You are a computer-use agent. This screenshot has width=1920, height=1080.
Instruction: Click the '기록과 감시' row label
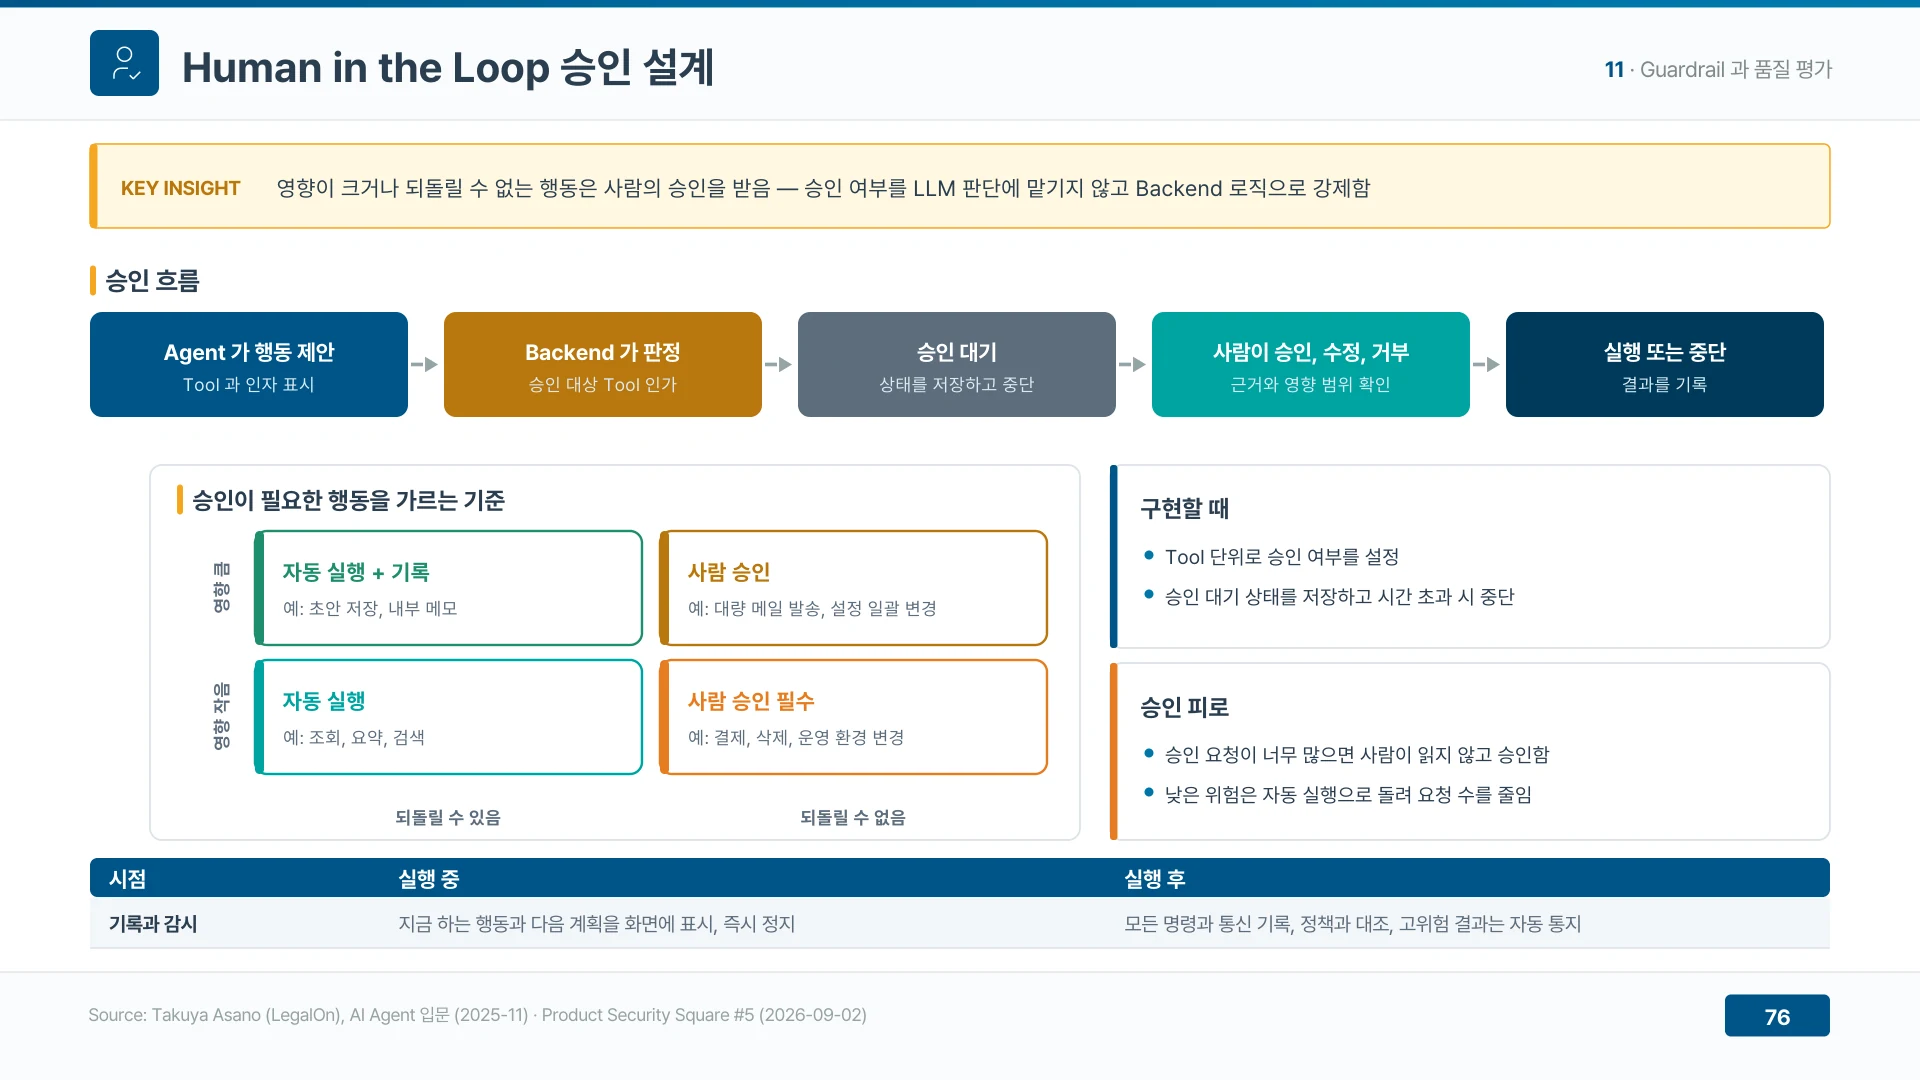tap(153, 924)
